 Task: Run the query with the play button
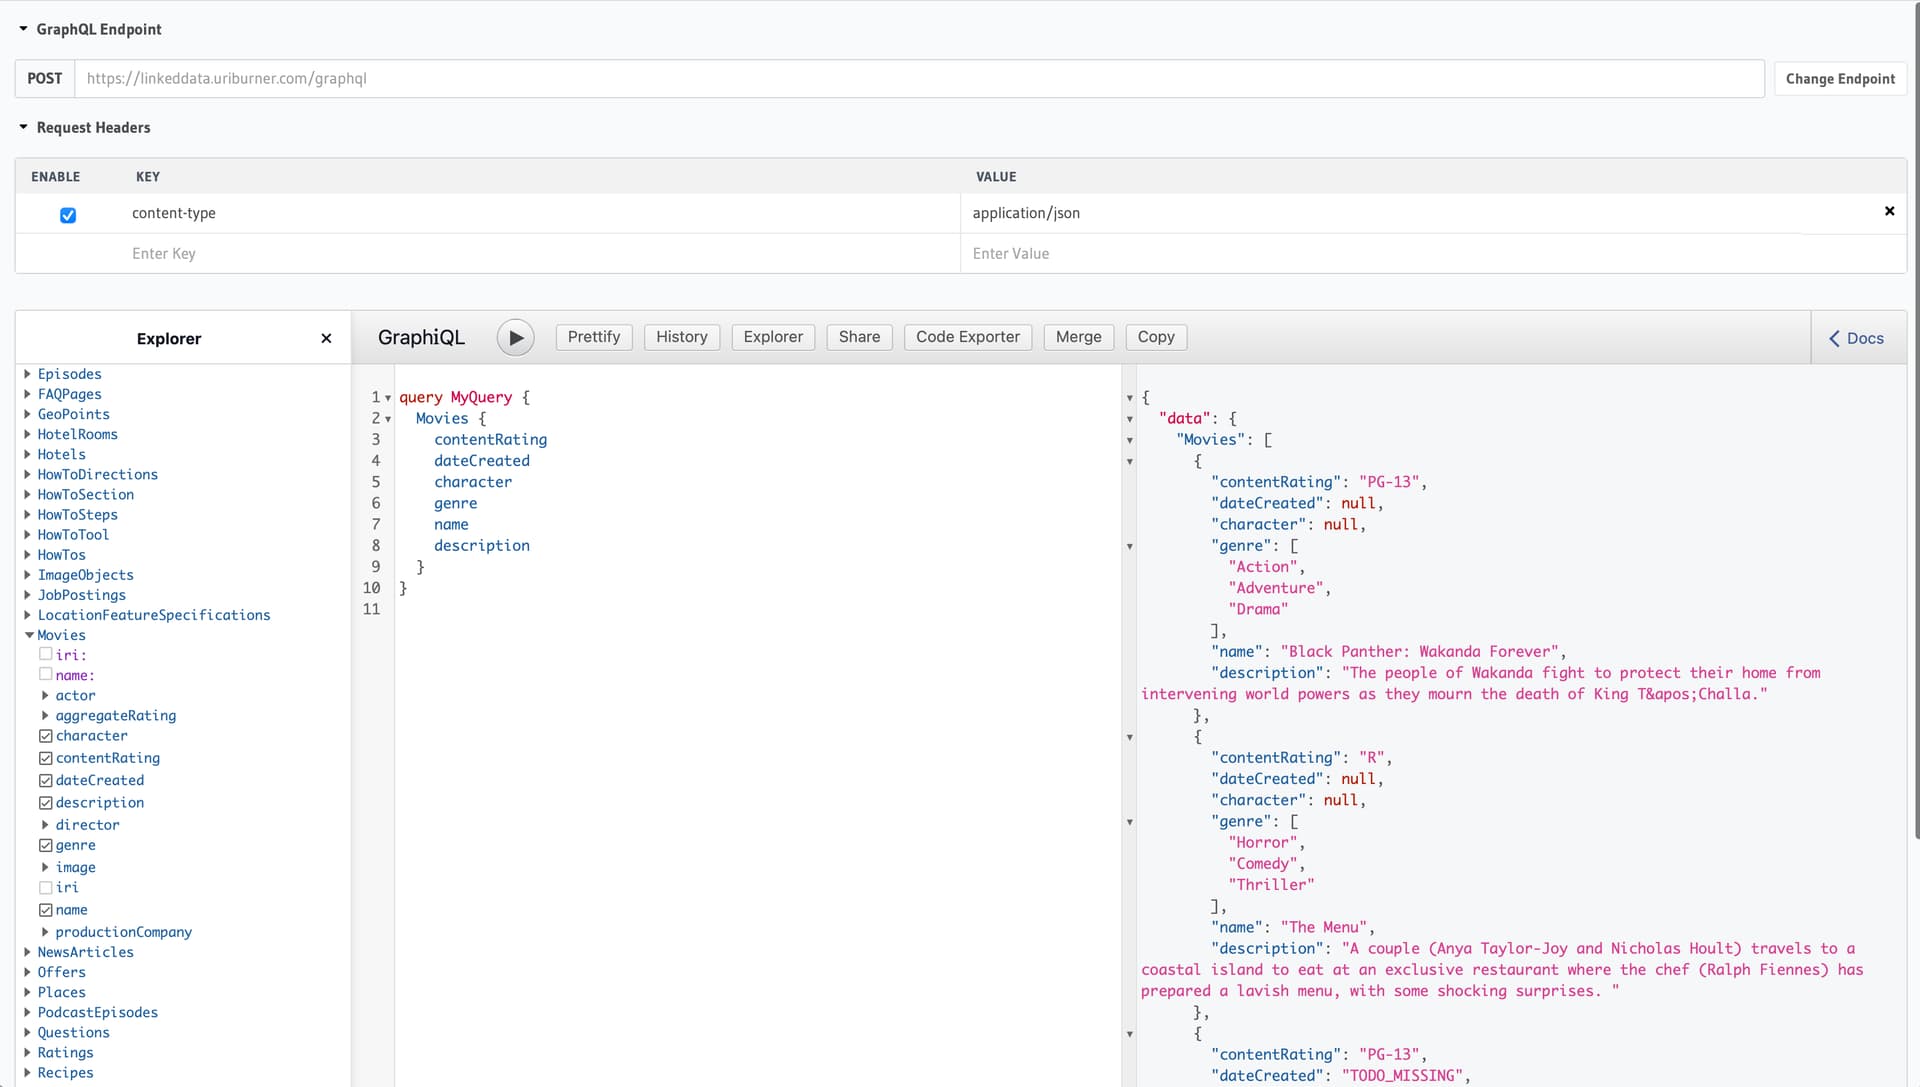(x=515, y=338)
